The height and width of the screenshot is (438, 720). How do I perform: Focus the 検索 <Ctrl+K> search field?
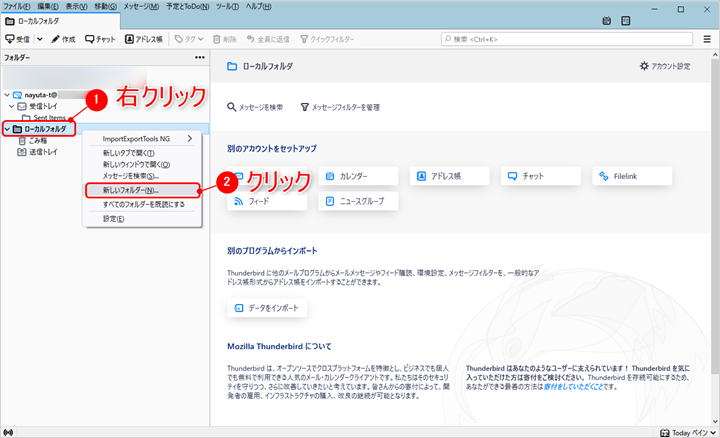(567, 39)
